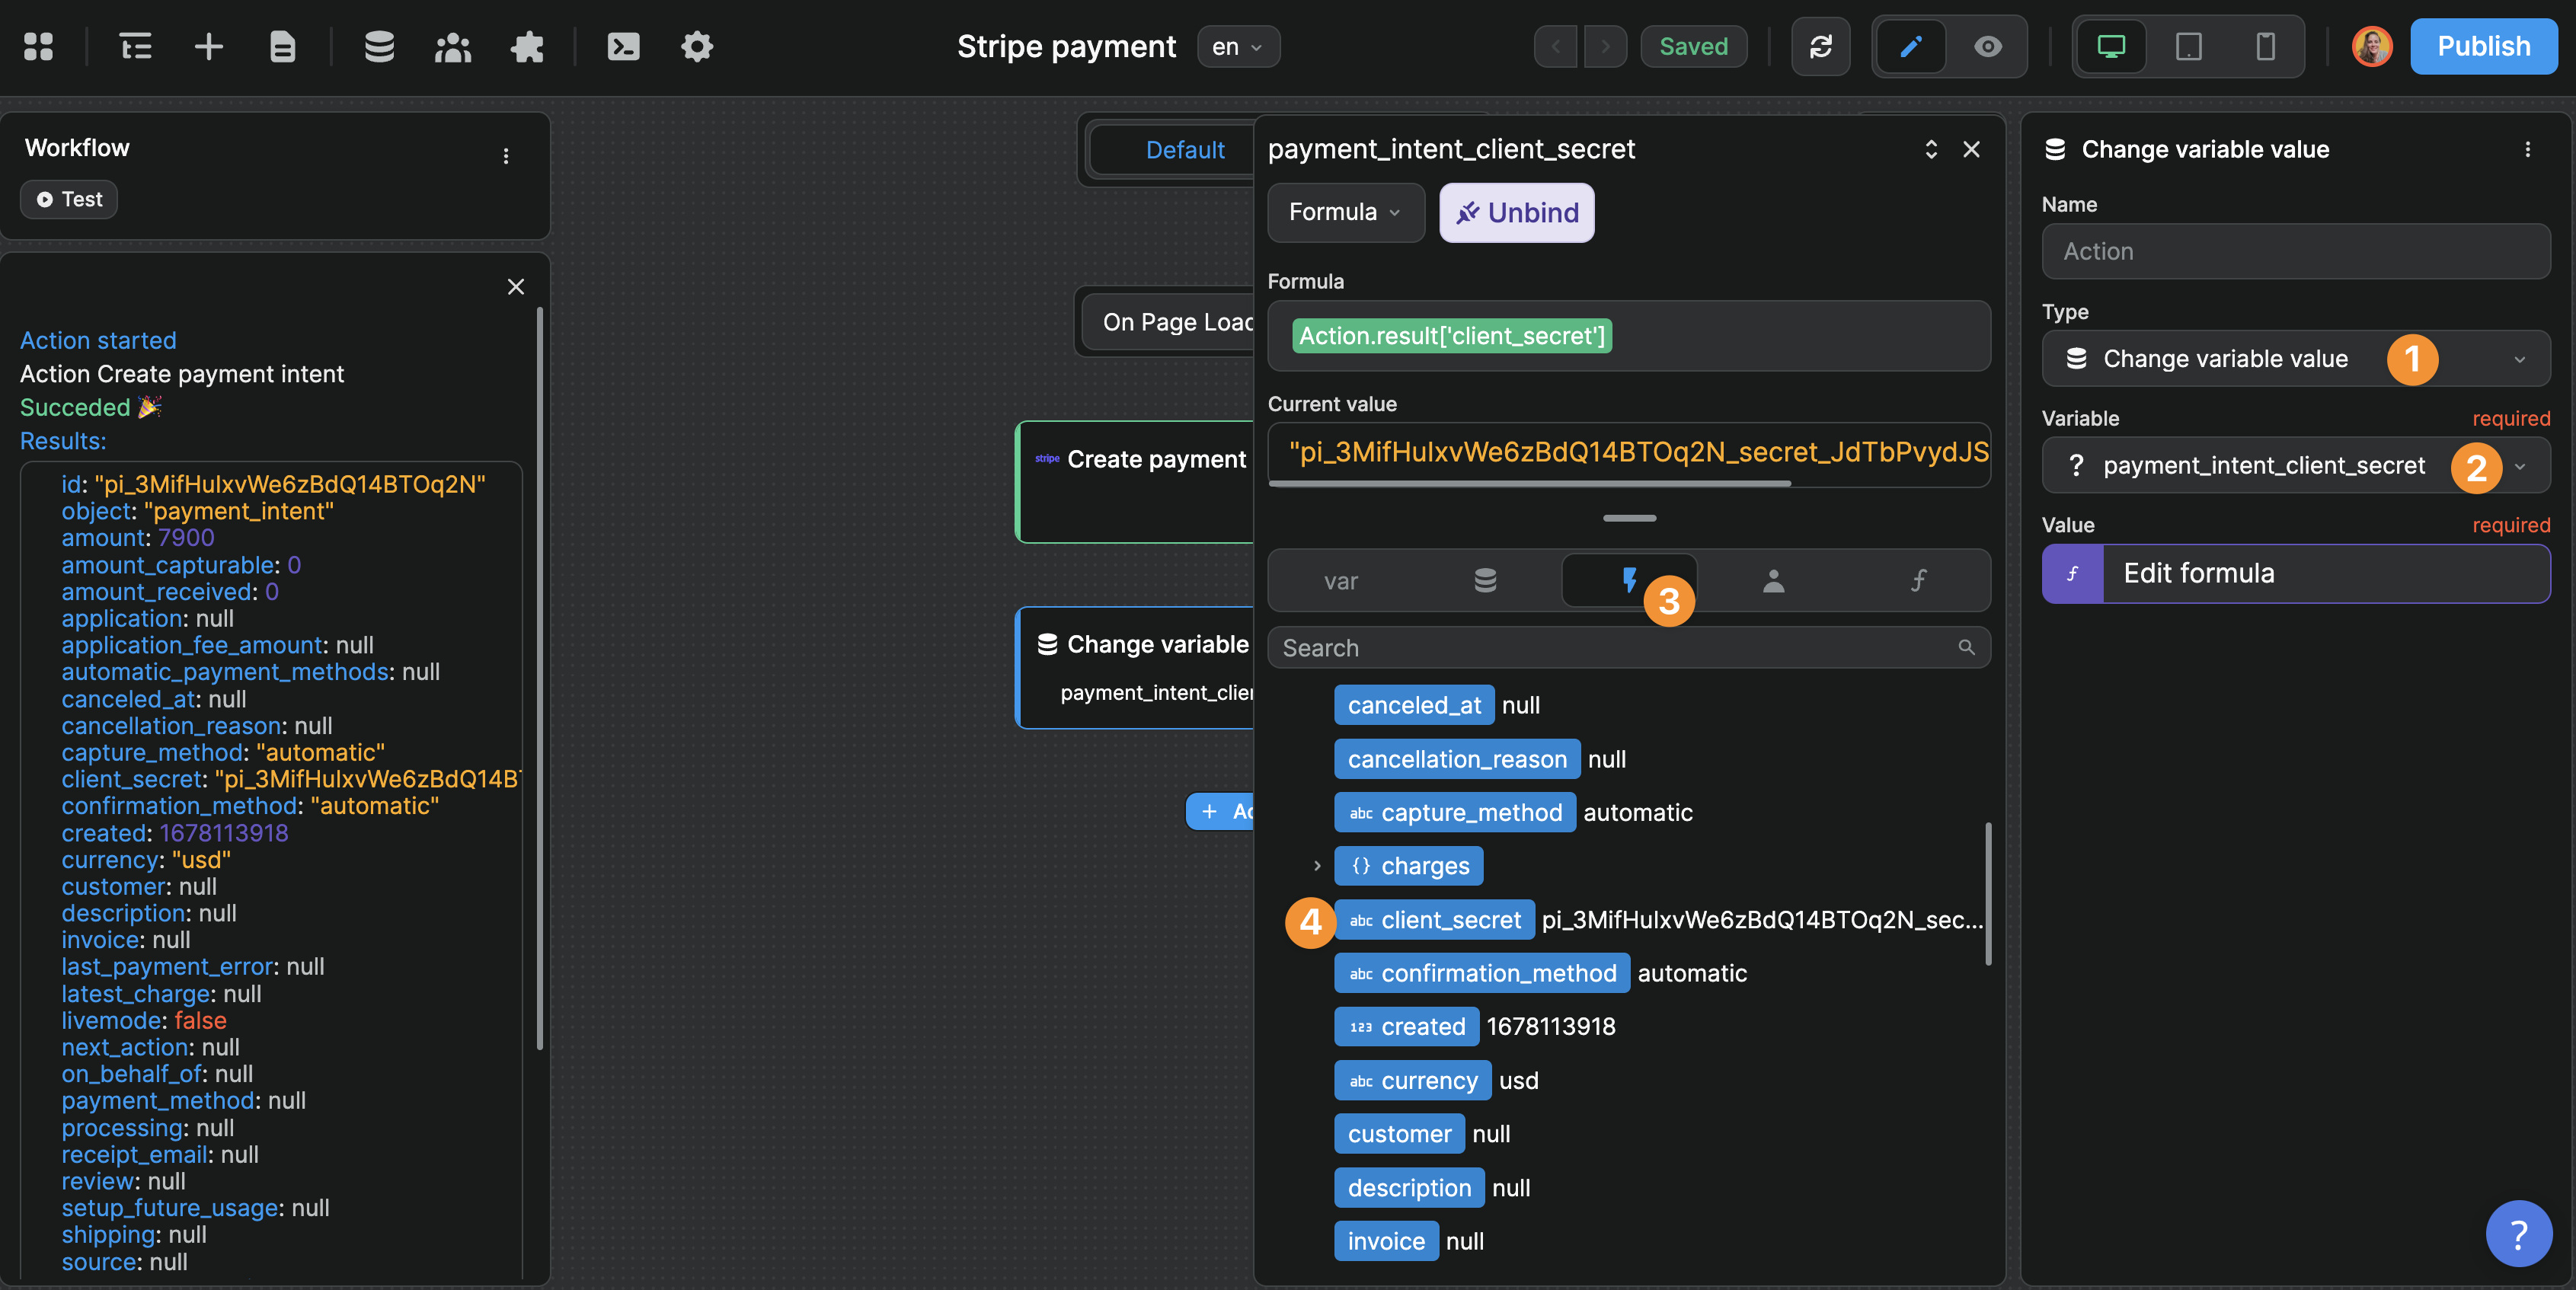
Task: Select the tablet device view
Action: (x=2188, y=46)
